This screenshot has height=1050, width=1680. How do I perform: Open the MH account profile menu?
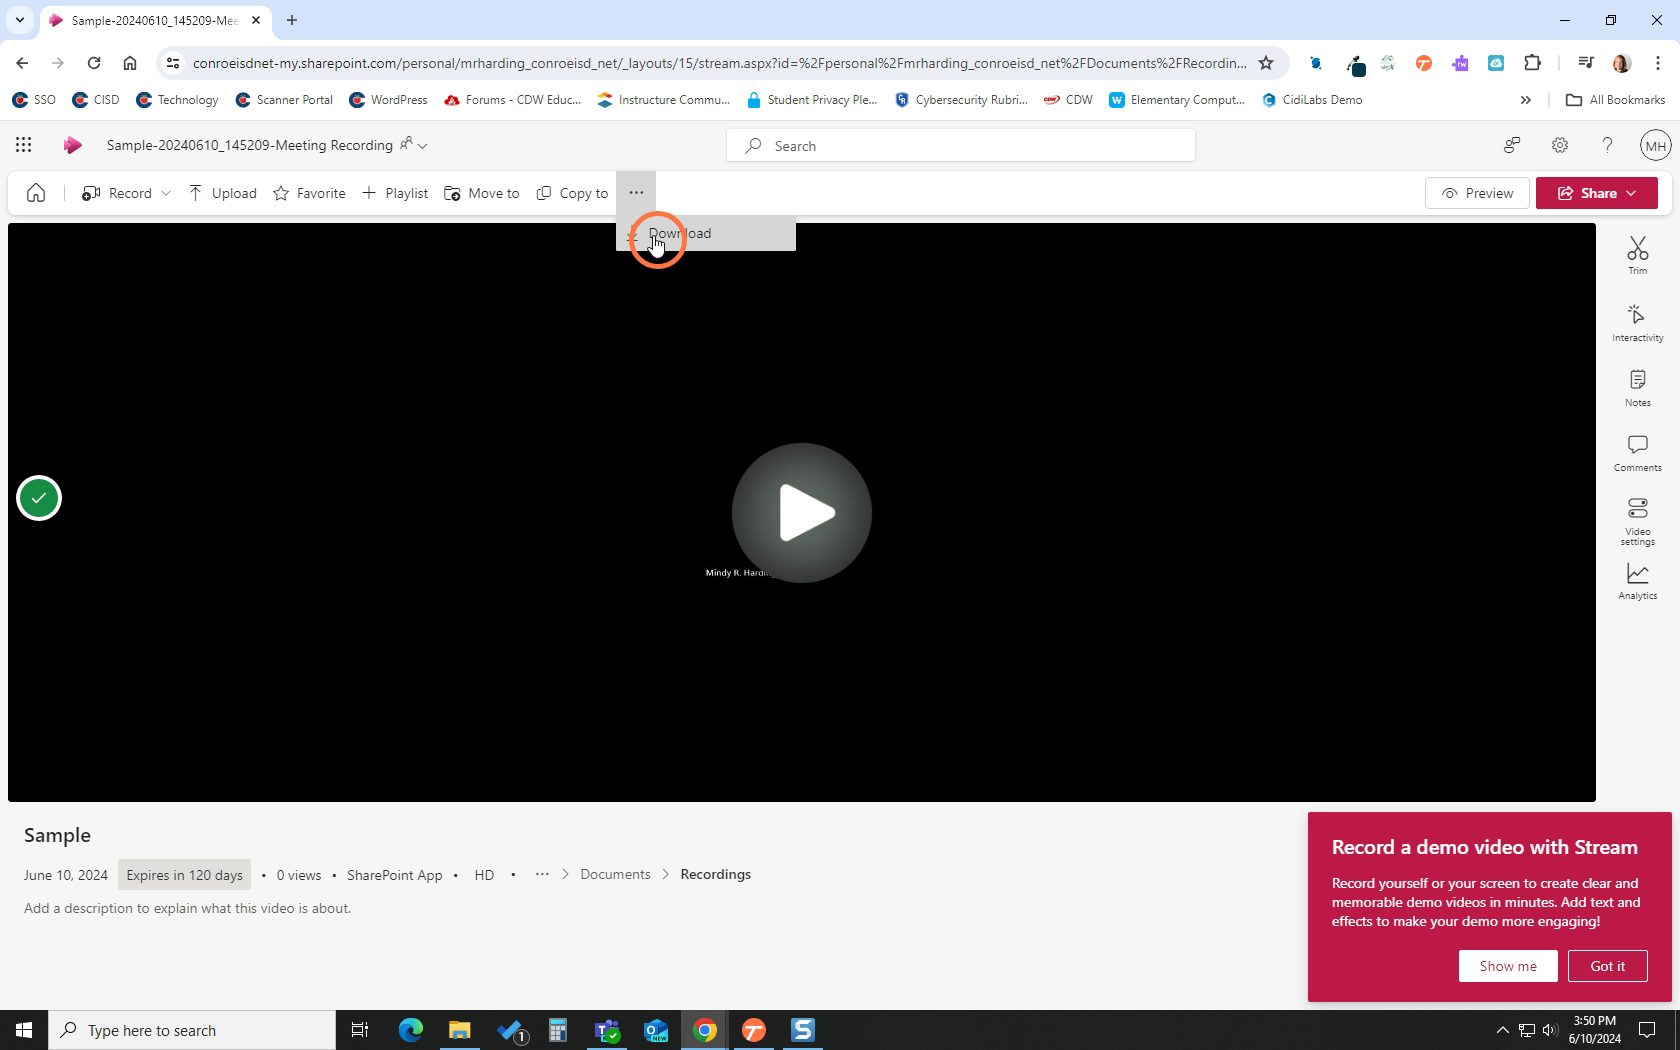click(1655, 145)
